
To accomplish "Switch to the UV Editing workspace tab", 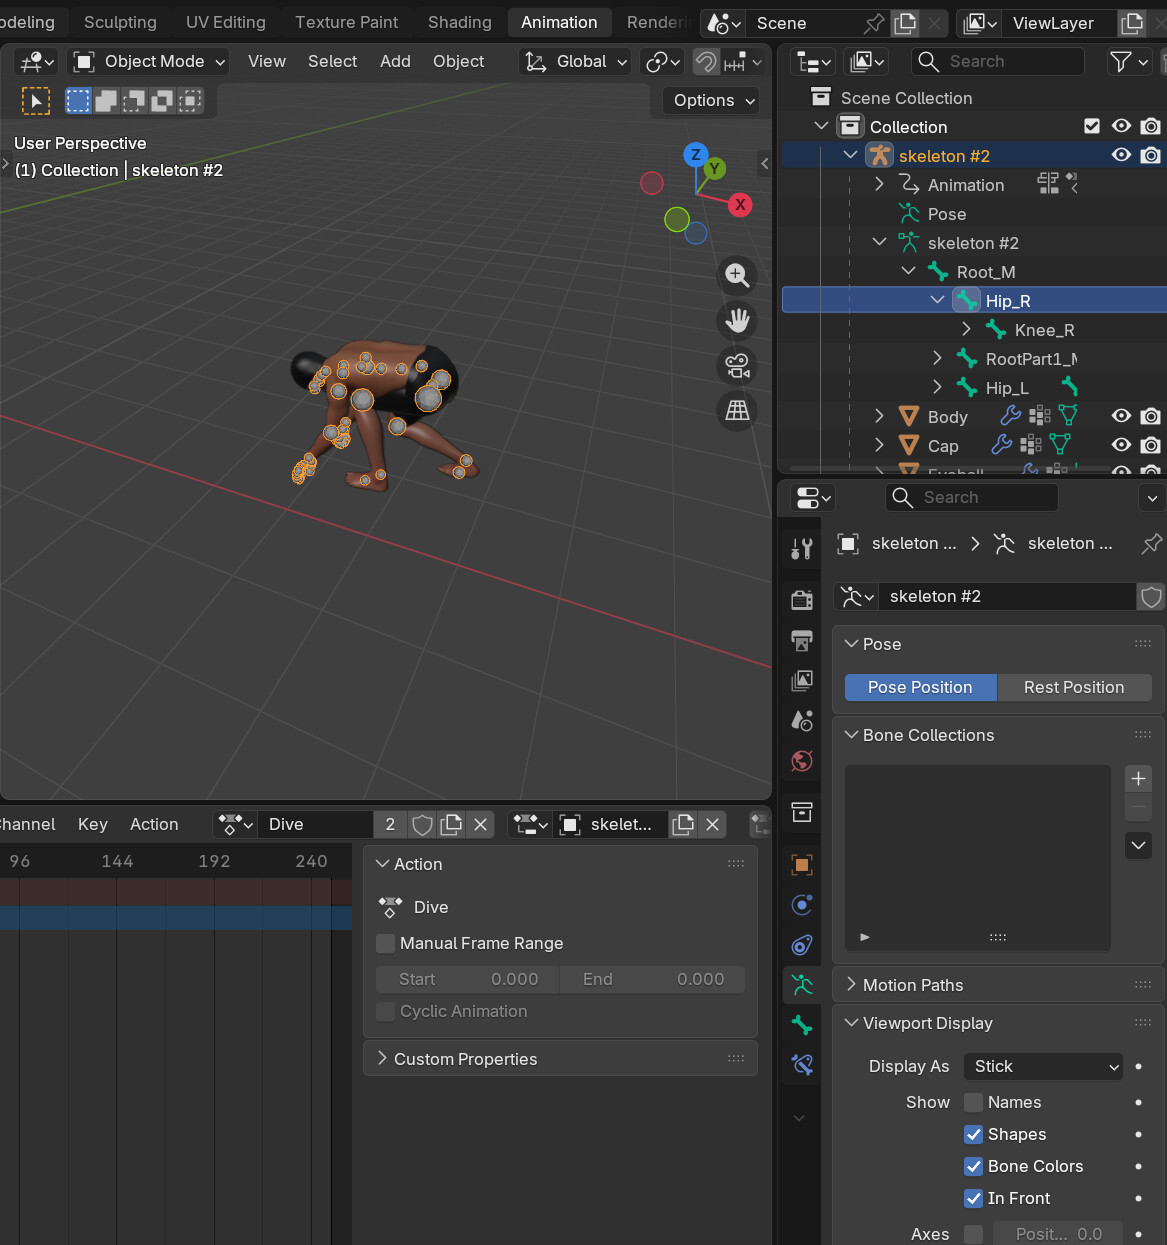I will [x=226, y=22].
